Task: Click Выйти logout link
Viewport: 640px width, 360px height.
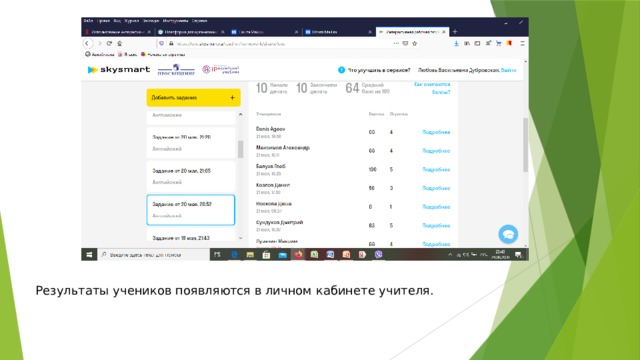Action: [x=509, y=70]
